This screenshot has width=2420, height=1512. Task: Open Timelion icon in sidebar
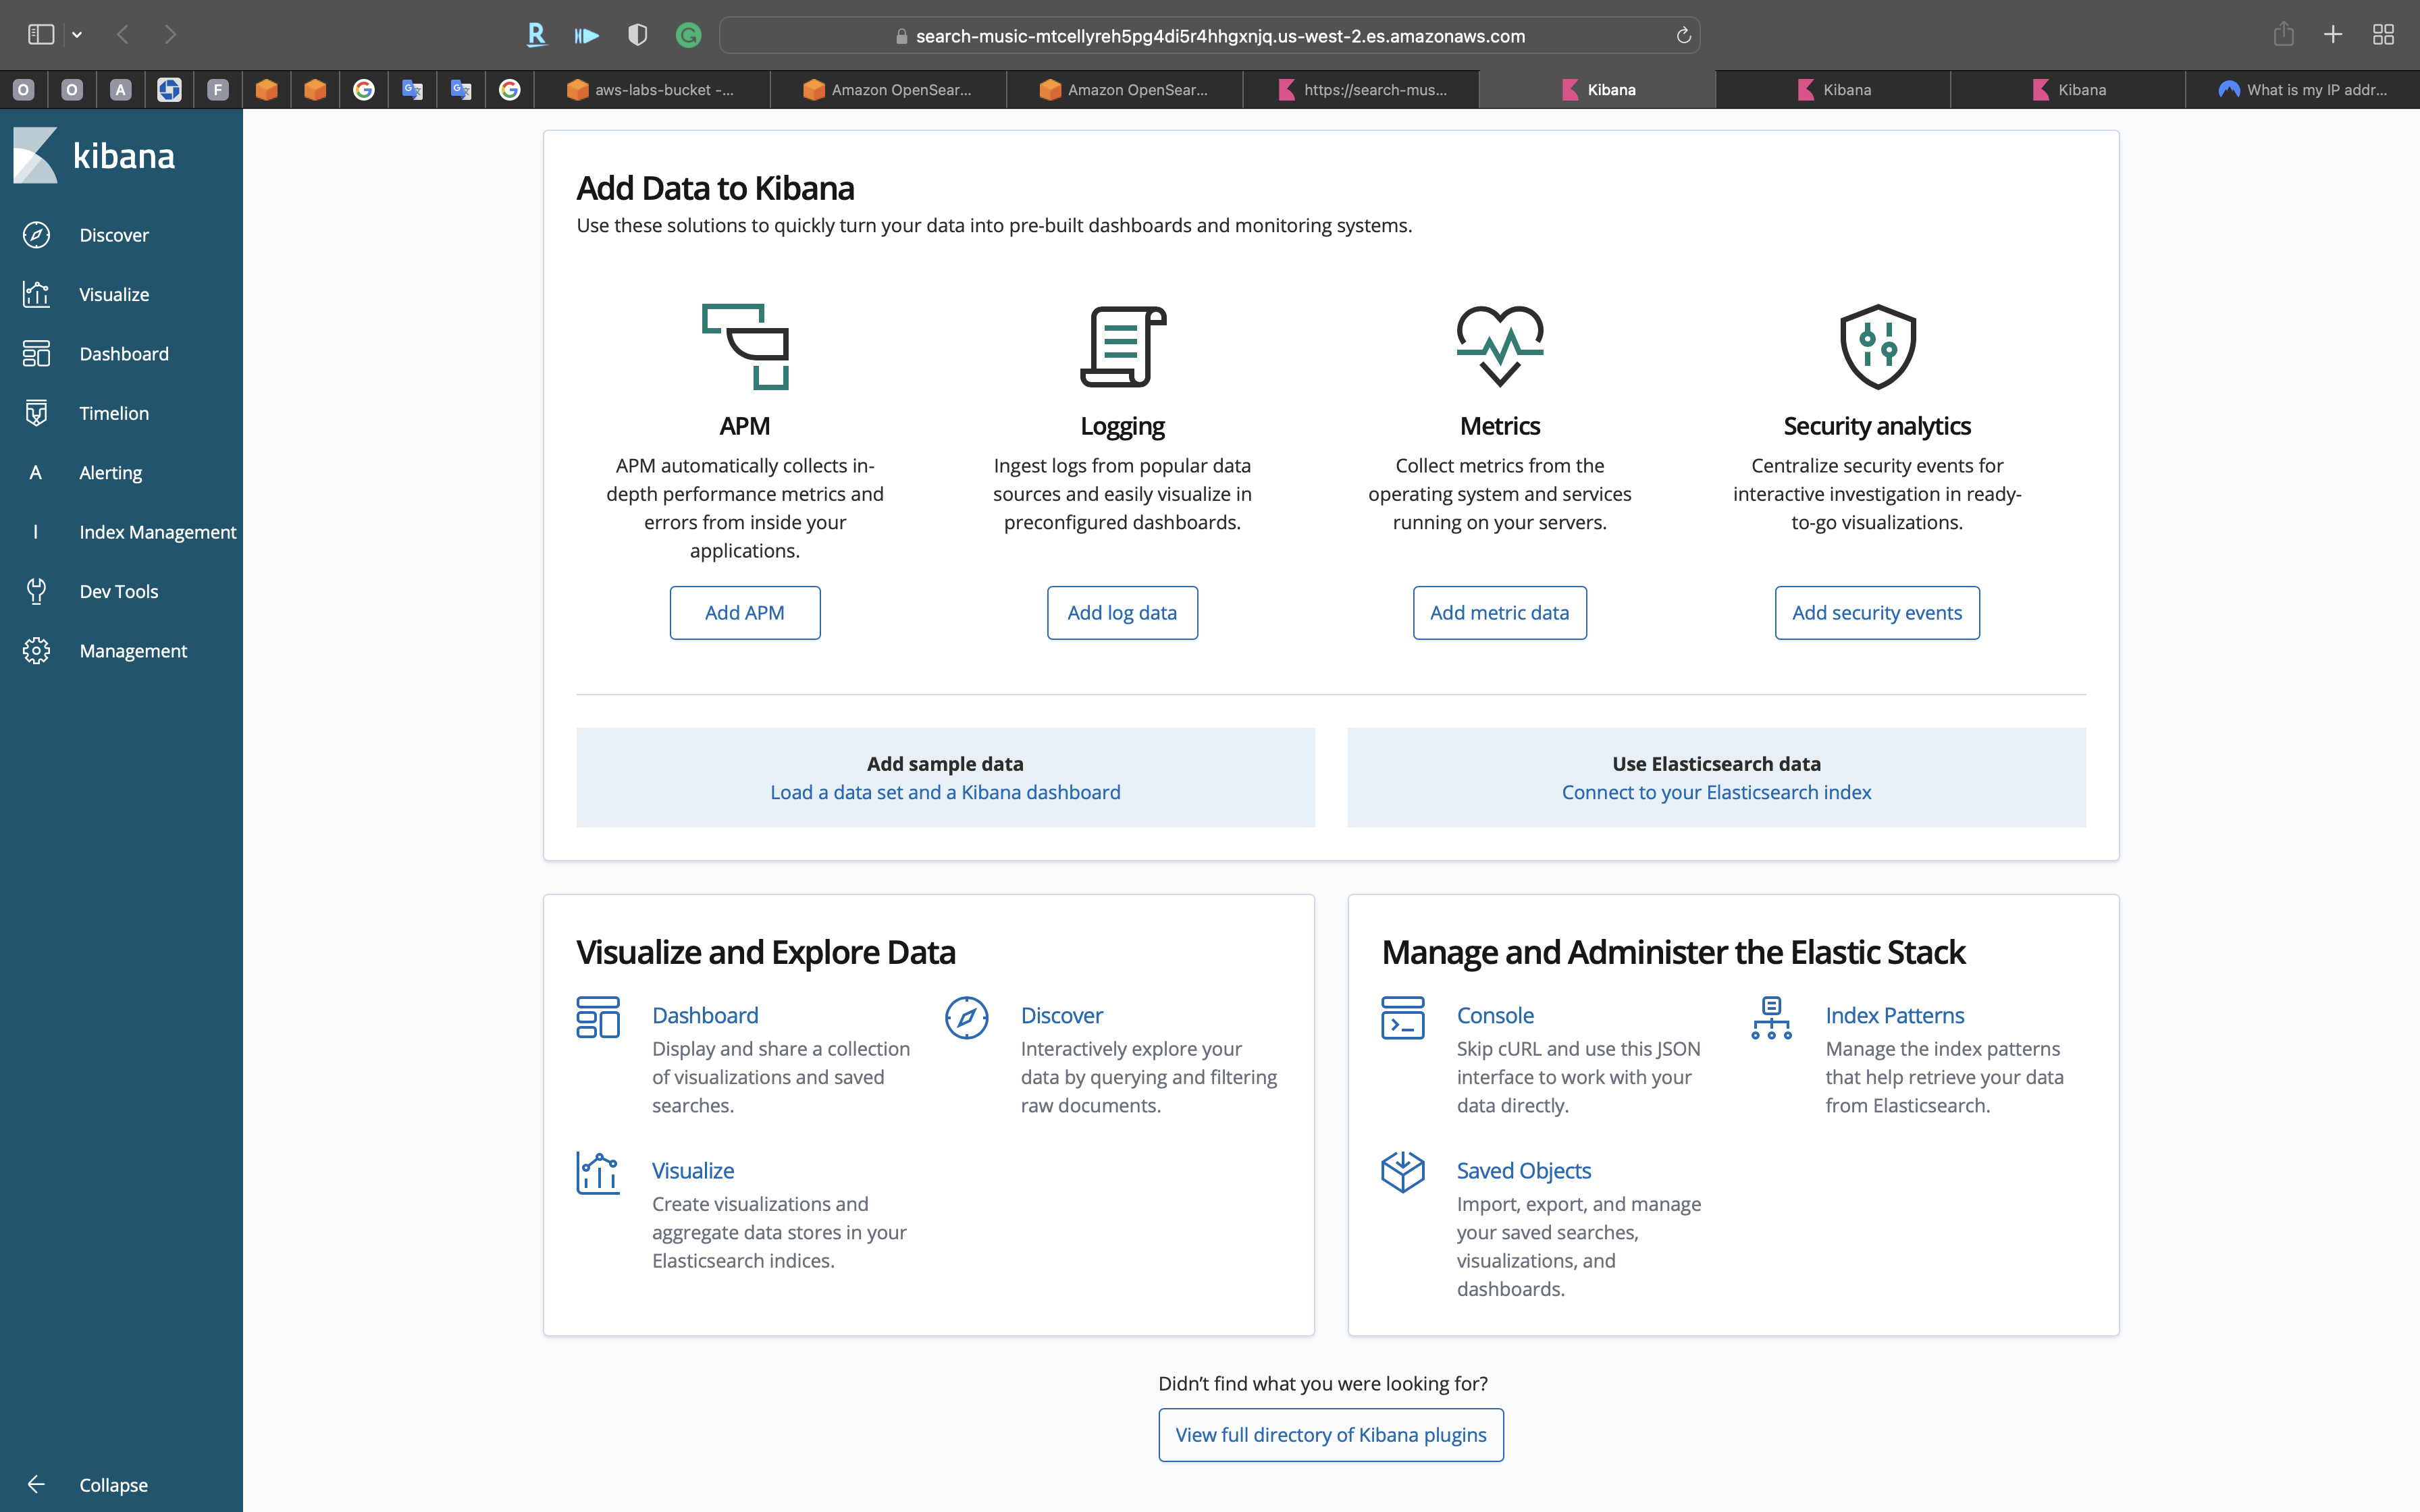36,413
